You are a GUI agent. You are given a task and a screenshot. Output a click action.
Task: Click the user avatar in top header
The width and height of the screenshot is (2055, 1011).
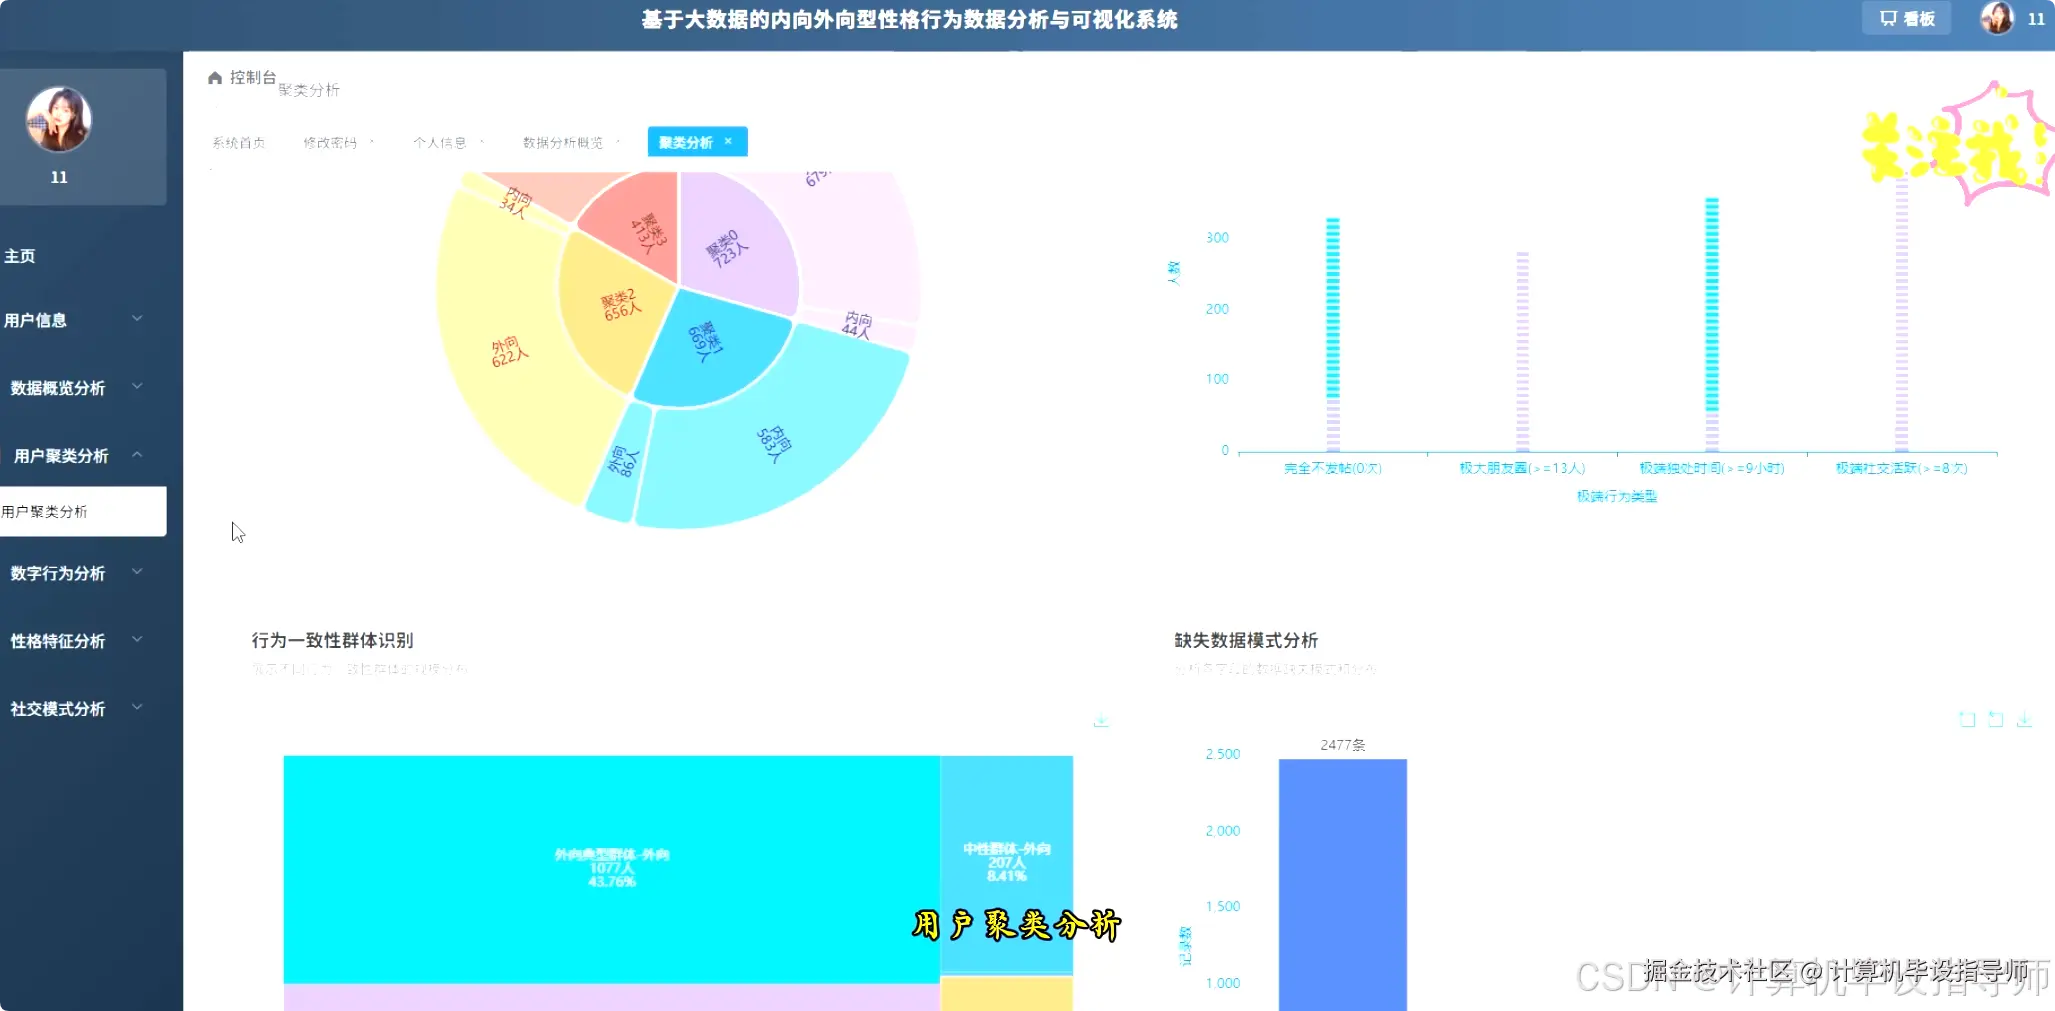tap(1997, 18)
